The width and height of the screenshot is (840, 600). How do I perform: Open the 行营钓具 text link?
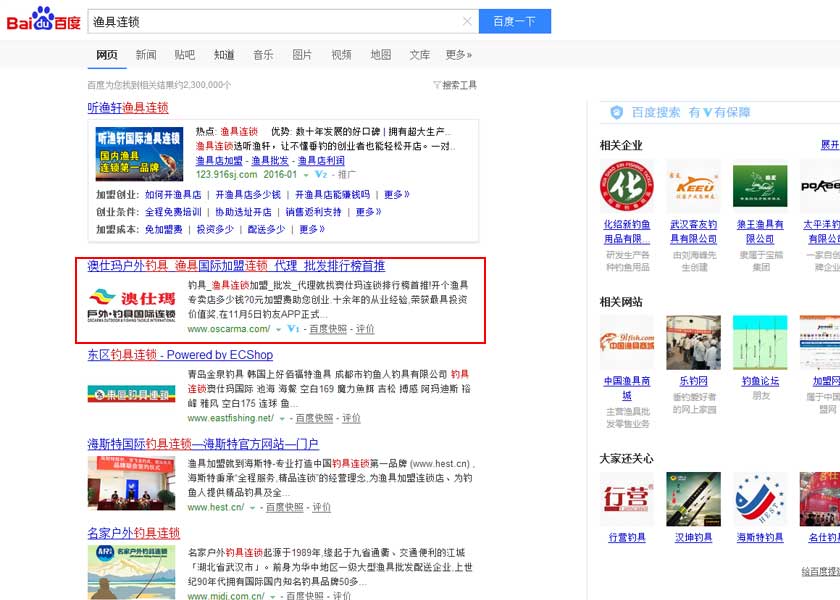(627, 537)
